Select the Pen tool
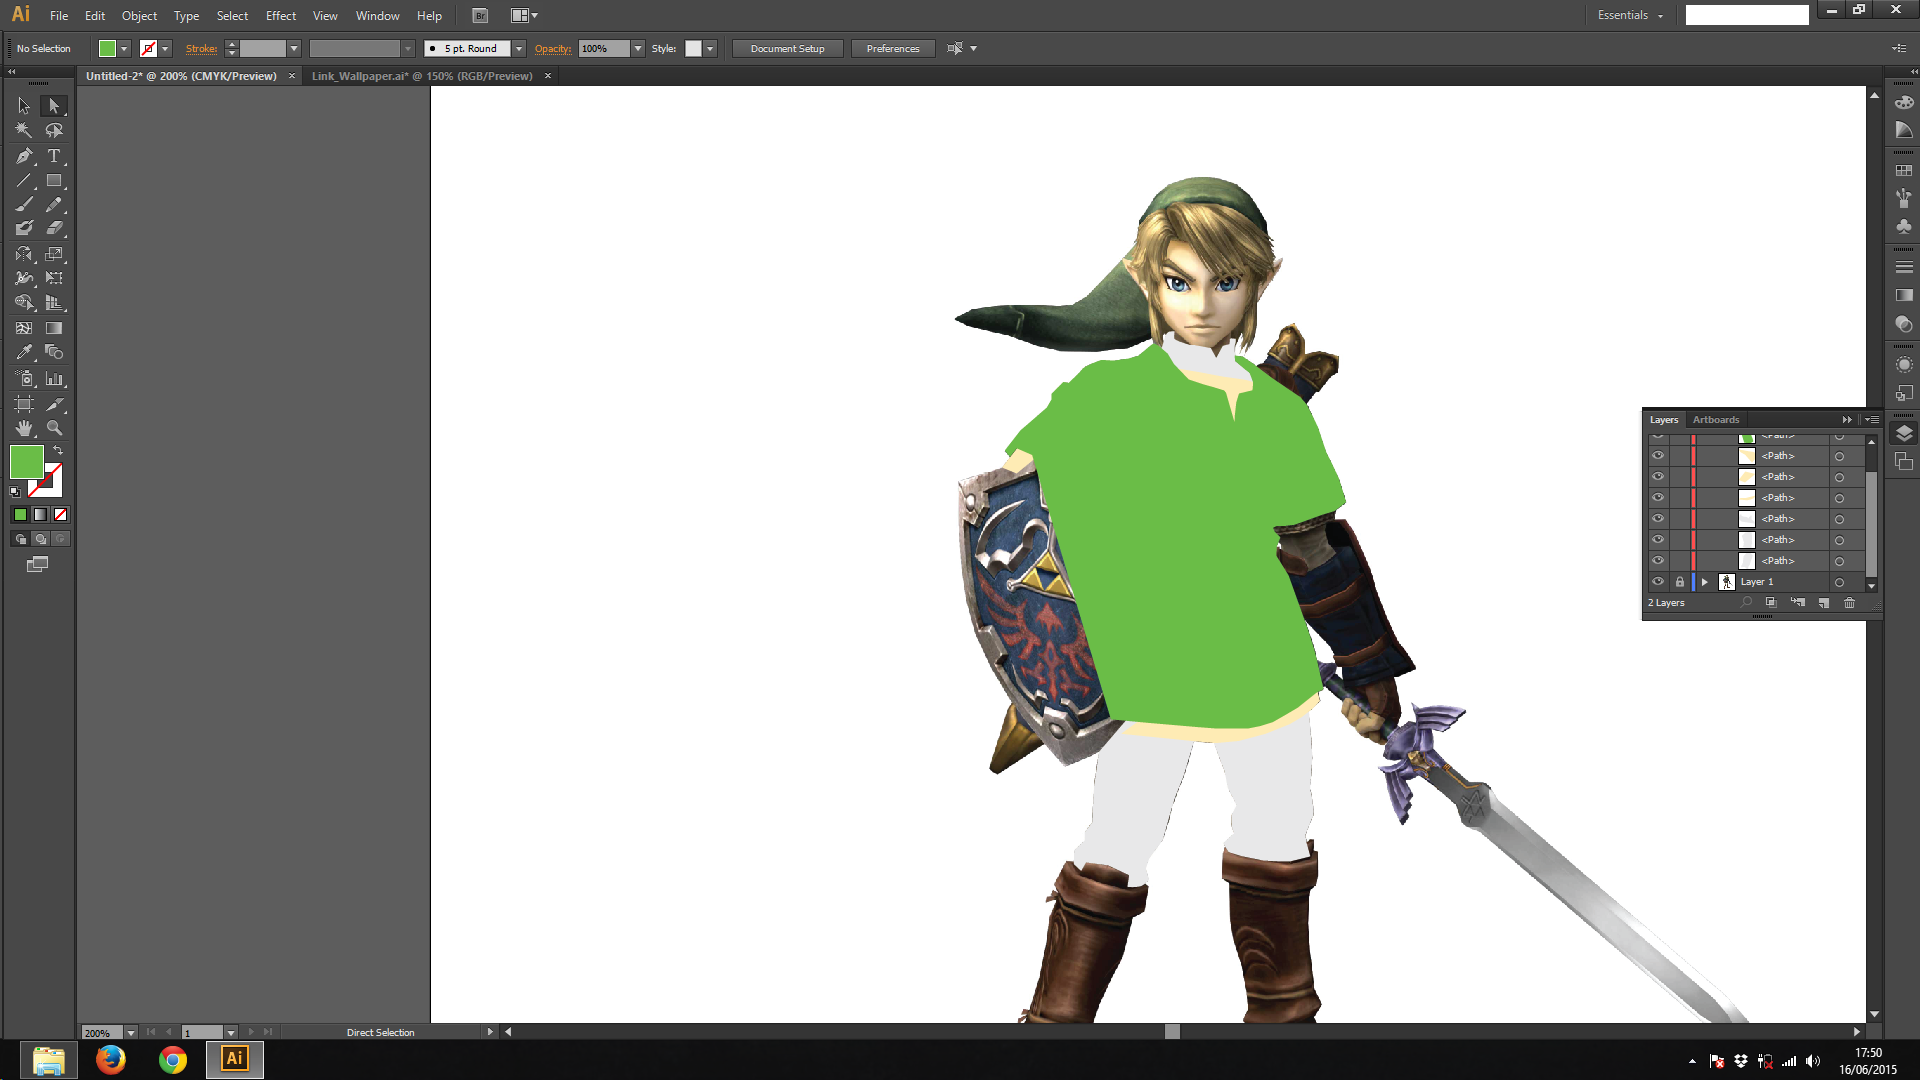Viewport: 1920px width, 1080px height. 24,156
